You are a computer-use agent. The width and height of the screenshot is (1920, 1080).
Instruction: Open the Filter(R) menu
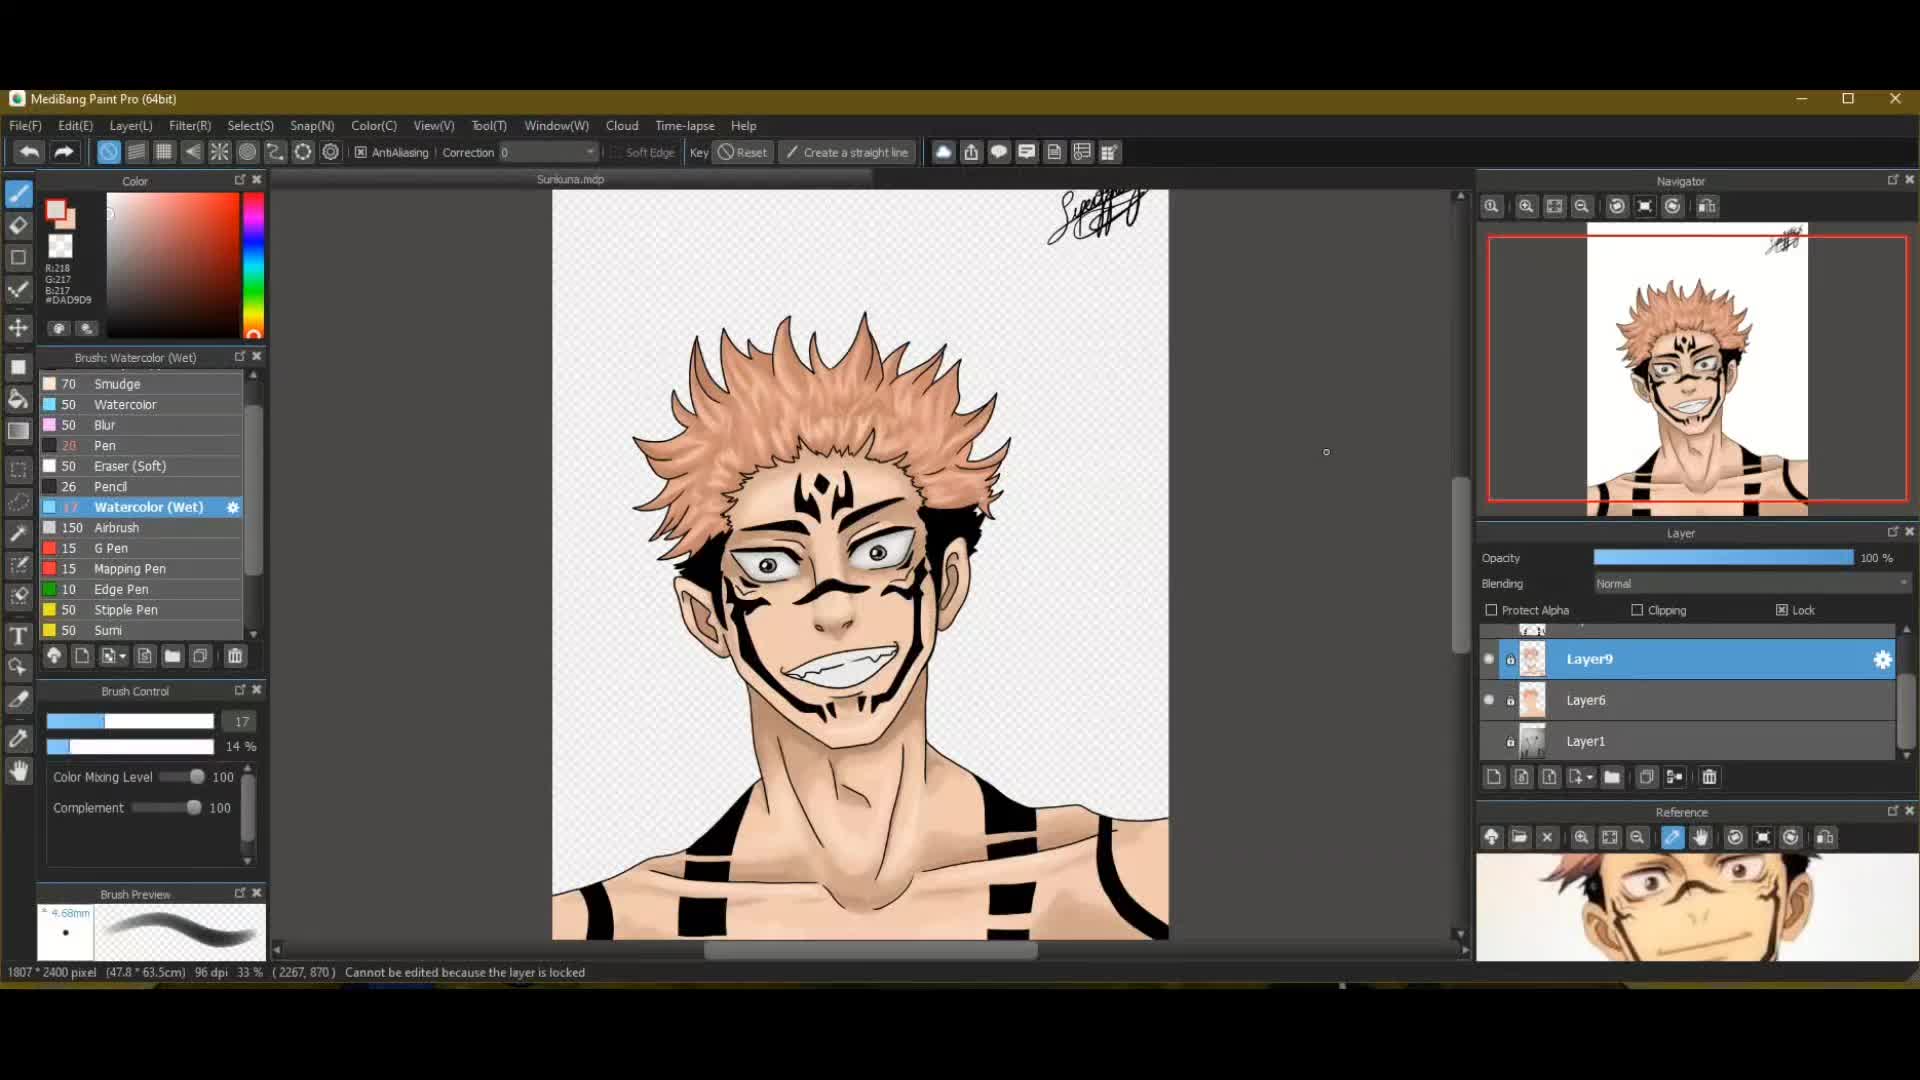(190, 126)
